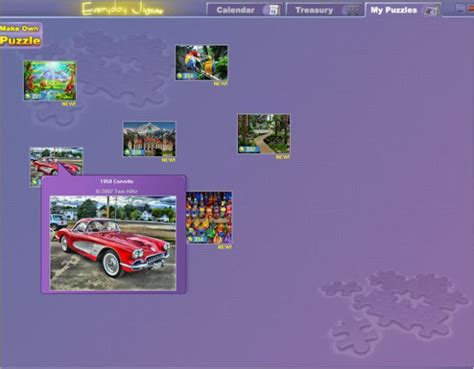Click the photo stack icon on My Puzzles tab
The height and width of the screenshot is (369, 474).
click(x=431, y=10)
